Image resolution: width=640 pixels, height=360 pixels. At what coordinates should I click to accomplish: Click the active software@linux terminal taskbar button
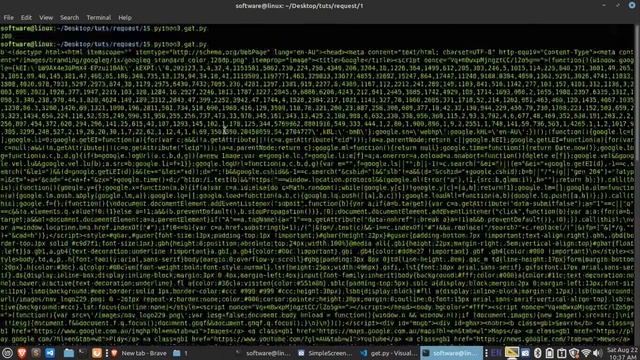point(451,353)
